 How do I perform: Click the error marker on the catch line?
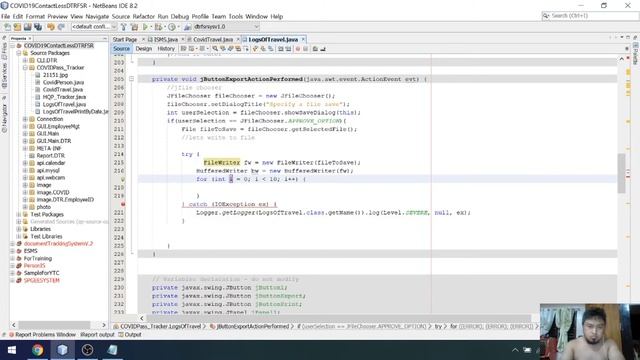[x=122, y=204]
